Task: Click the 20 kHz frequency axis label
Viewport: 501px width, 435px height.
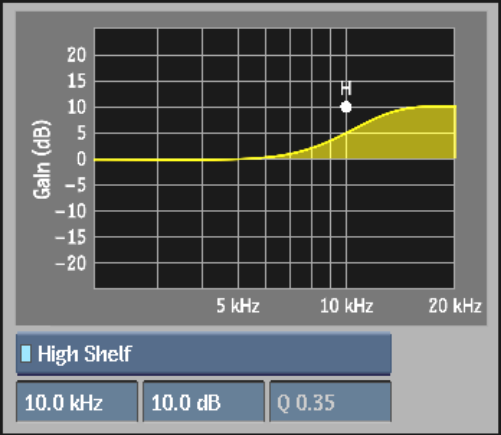Action: point(455,306)
